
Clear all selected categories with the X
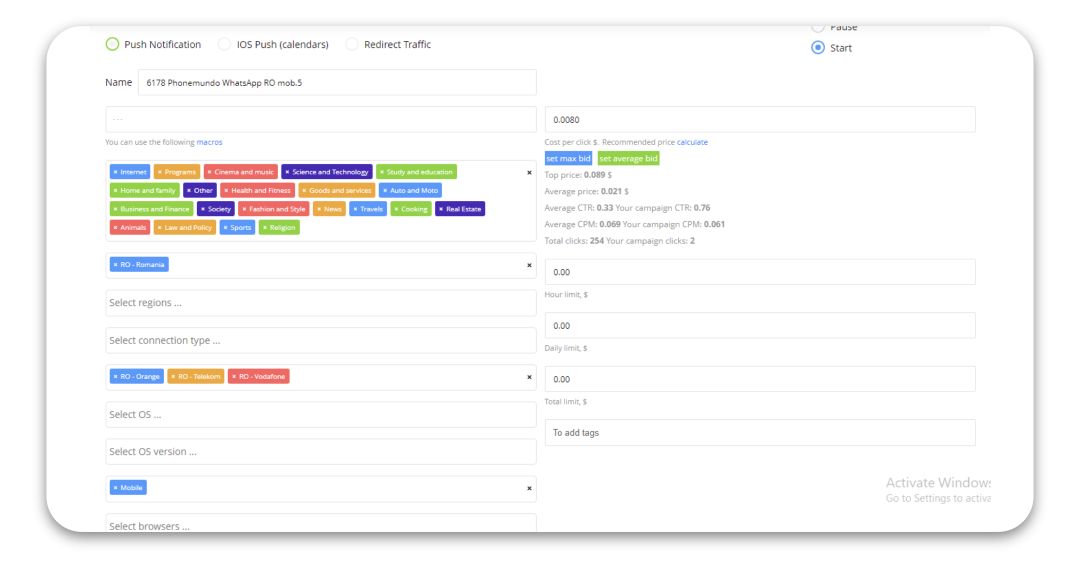point(529,173)
